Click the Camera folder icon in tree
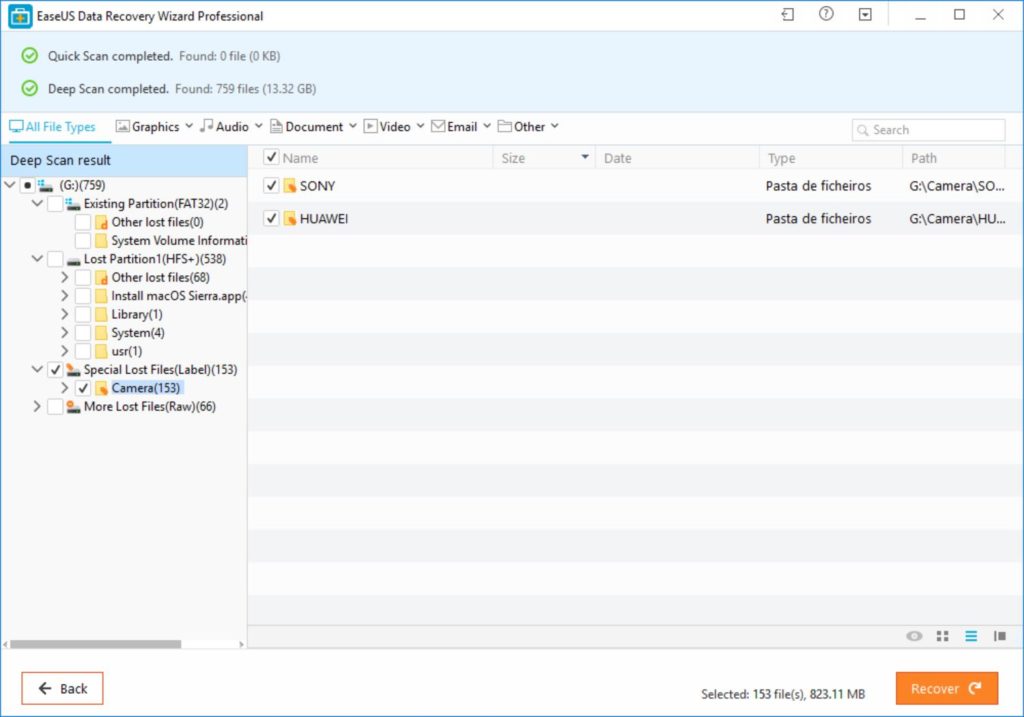Image resolution: width=1024 pixels, height=717 pixels. (x=101, y=389)
